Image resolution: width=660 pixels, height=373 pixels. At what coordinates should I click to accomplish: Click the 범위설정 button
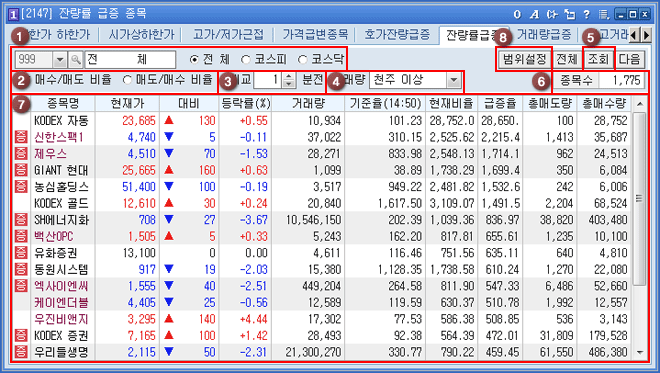click(x=524, y=59)
